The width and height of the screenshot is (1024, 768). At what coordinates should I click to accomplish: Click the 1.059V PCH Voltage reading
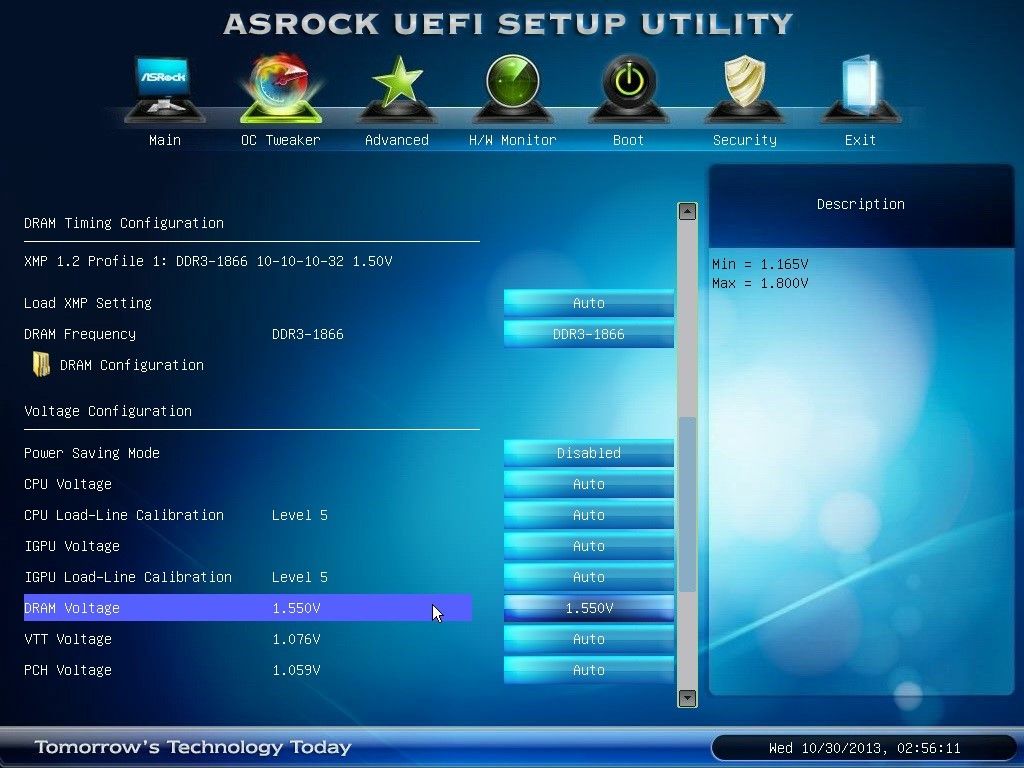(296, 670)
